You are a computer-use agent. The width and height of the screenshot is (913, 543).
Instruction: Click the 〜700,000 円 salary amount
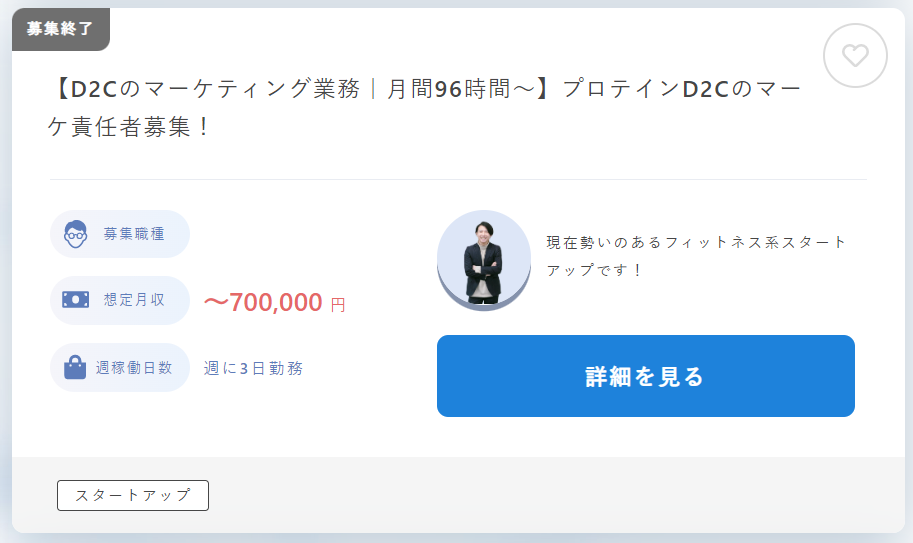pos(275,303)
